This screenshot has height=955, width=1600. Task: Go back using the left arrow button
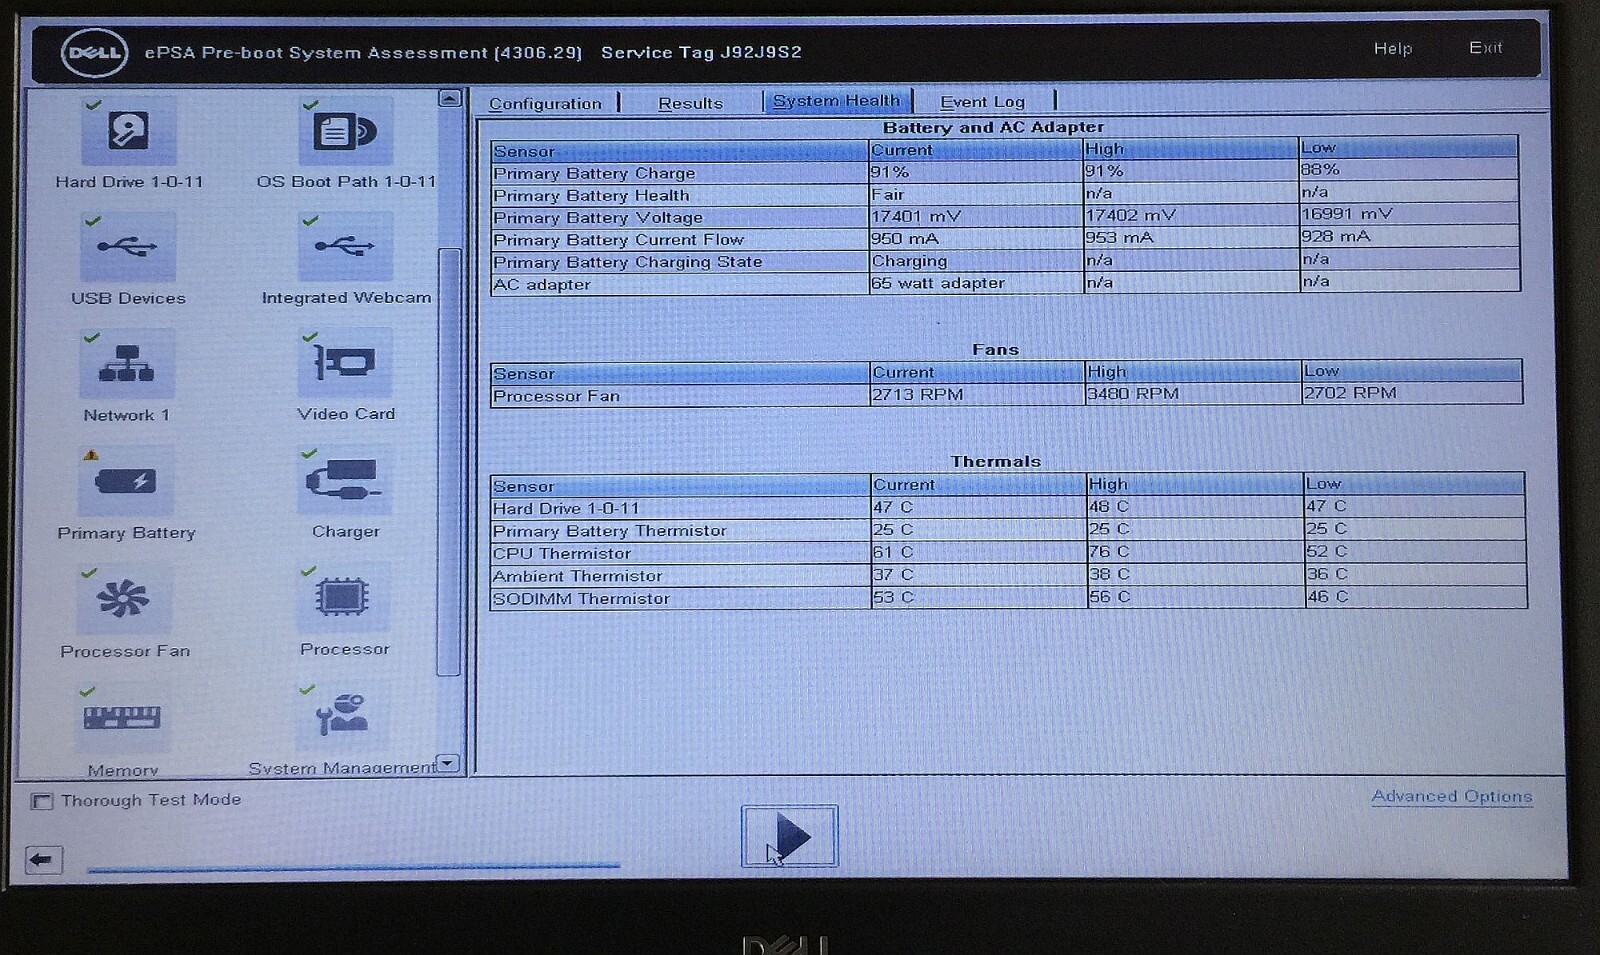click(x=43, y=860)
